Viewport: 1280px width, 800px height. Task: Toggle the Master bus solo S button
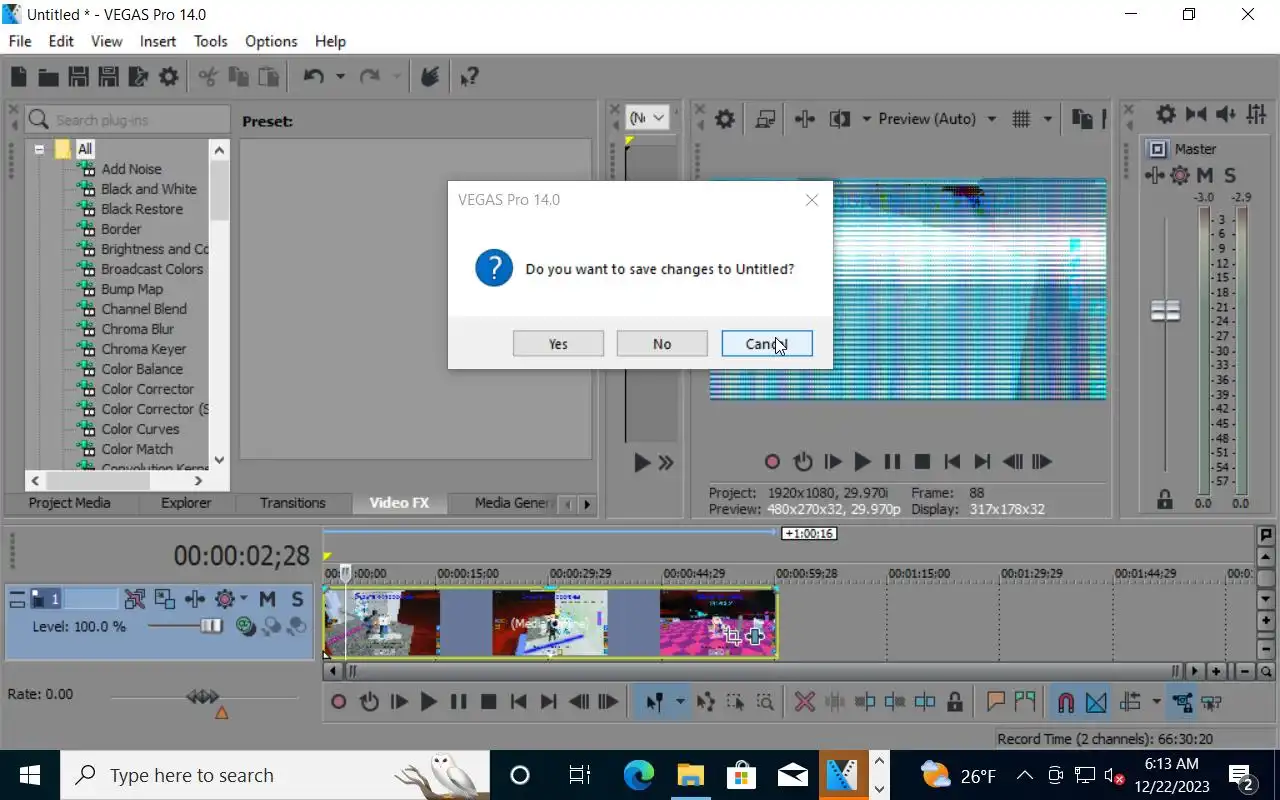coord(1230,175)
